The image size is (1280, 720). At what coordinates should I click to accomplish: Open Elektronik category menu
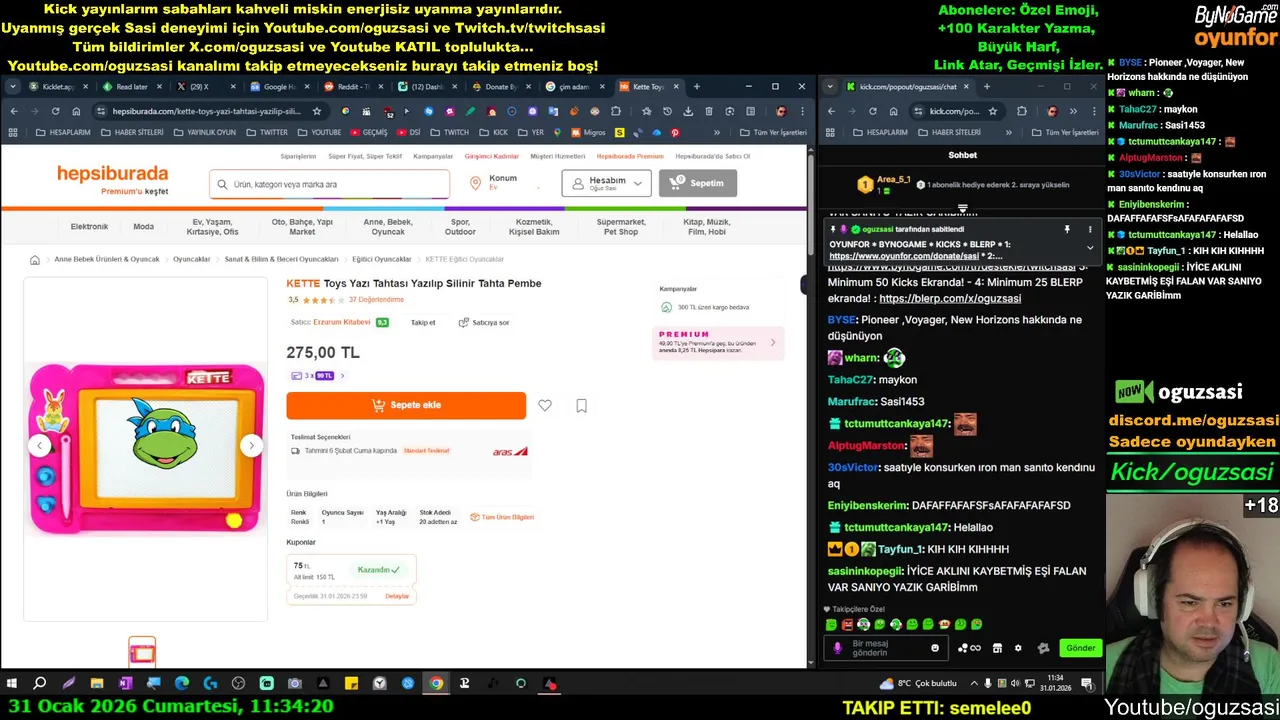tap(89, 227)
